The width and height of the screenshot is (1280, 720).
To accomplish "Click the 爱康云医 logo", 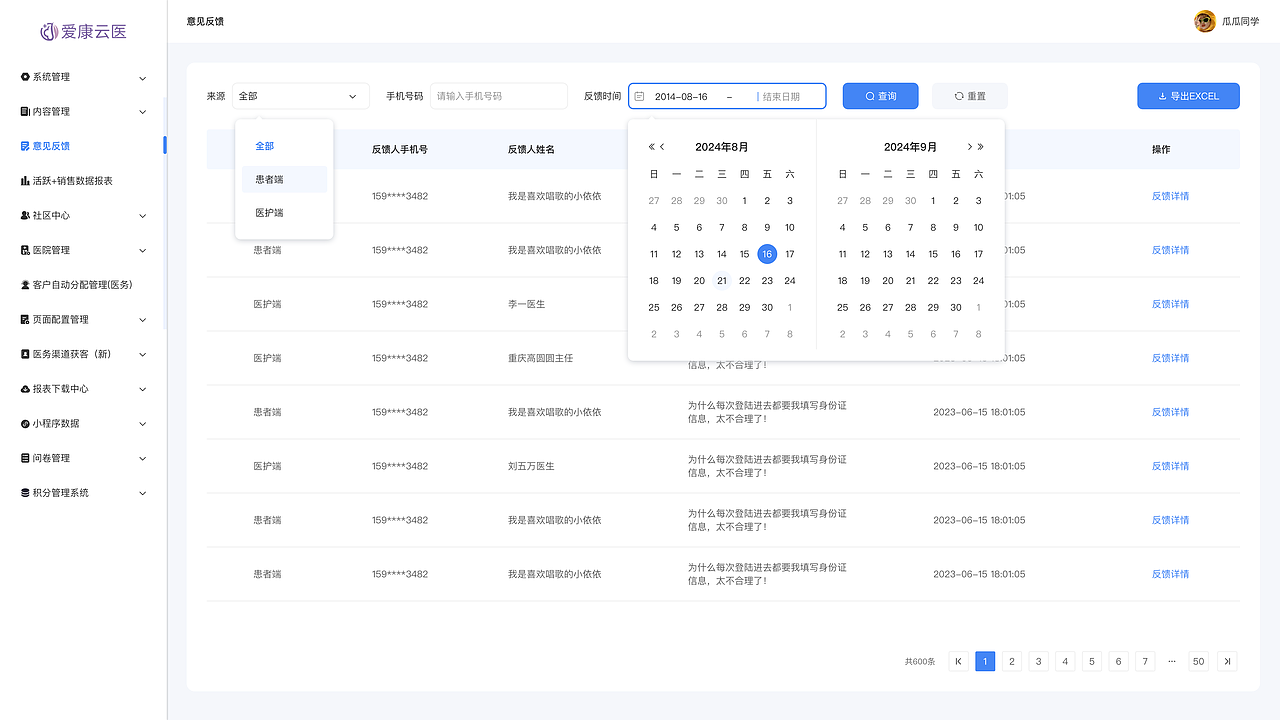I will pyautogui.click(x=83, y=31).
